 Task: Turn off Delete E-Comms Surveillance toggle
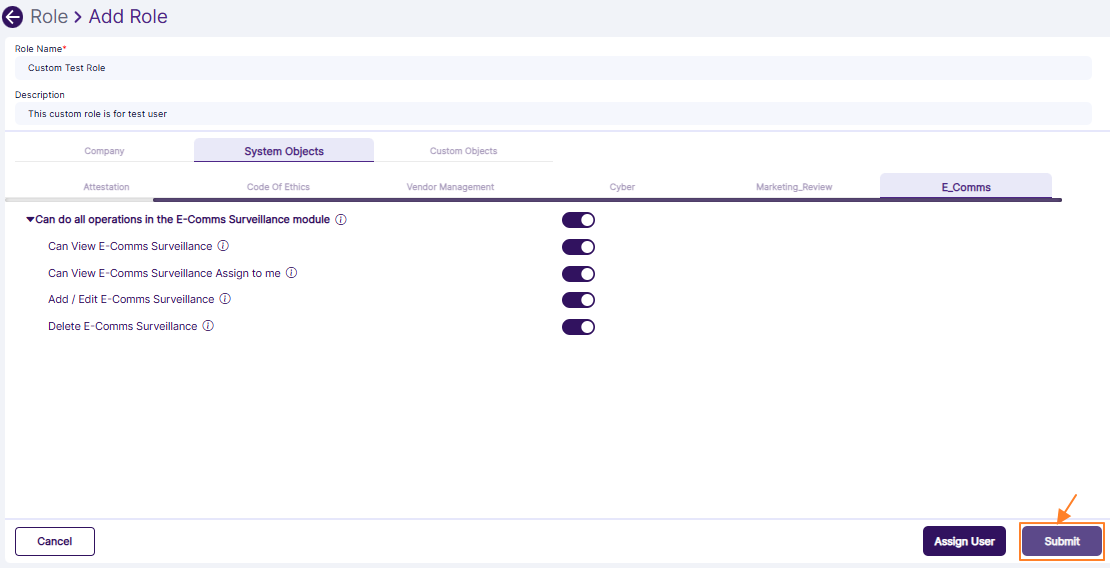[x=578, y=327]
